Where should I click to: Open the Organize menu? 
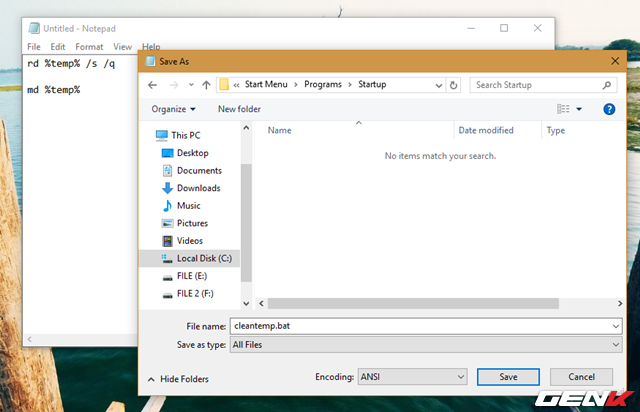173,109
